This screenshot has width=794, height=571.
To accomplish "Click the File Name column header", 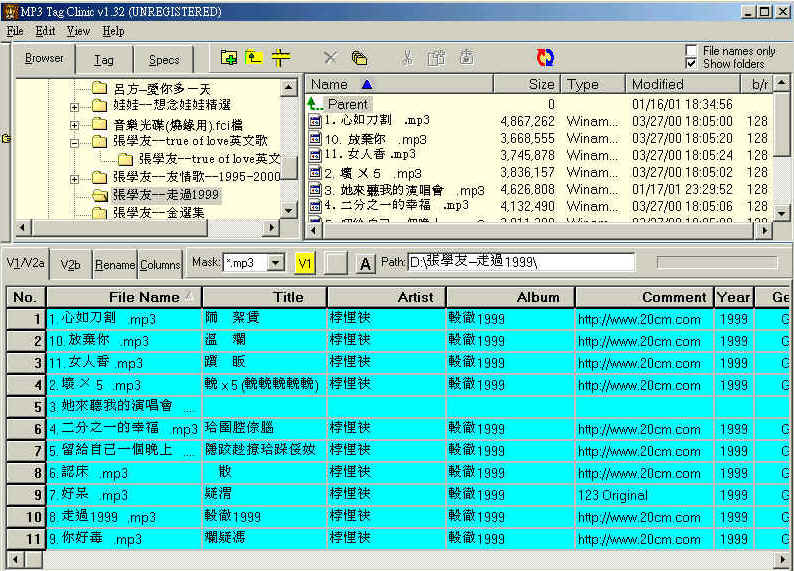I will [124, 297].
